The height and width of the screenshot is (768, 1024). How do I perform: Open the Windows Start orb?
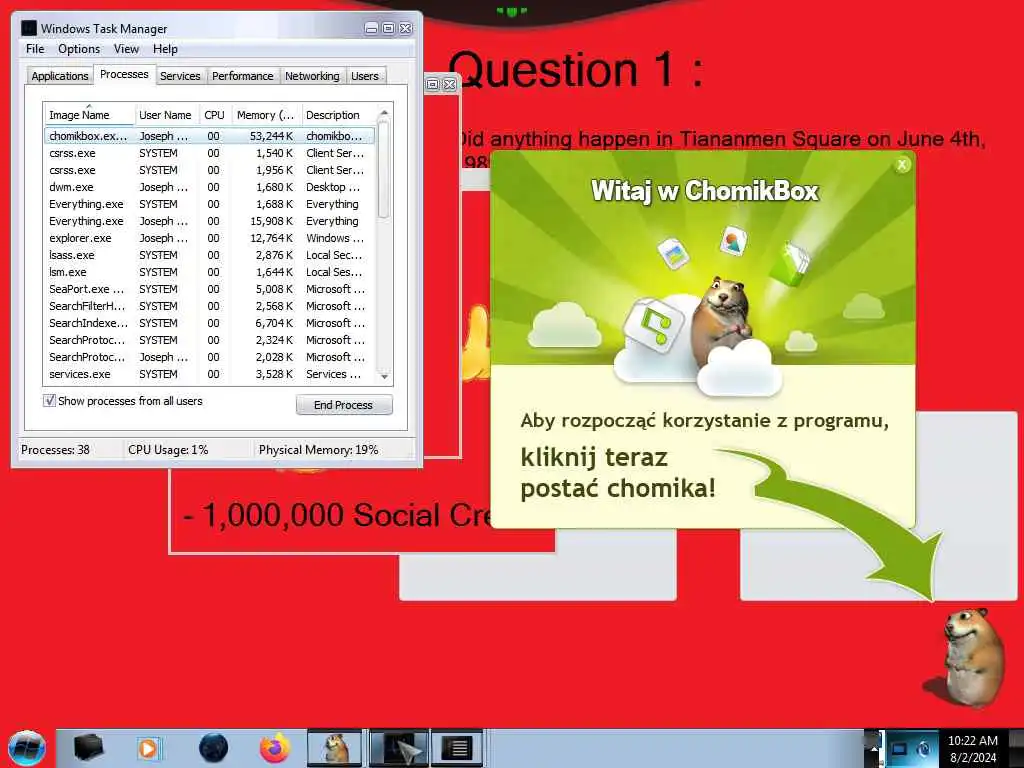27,748
